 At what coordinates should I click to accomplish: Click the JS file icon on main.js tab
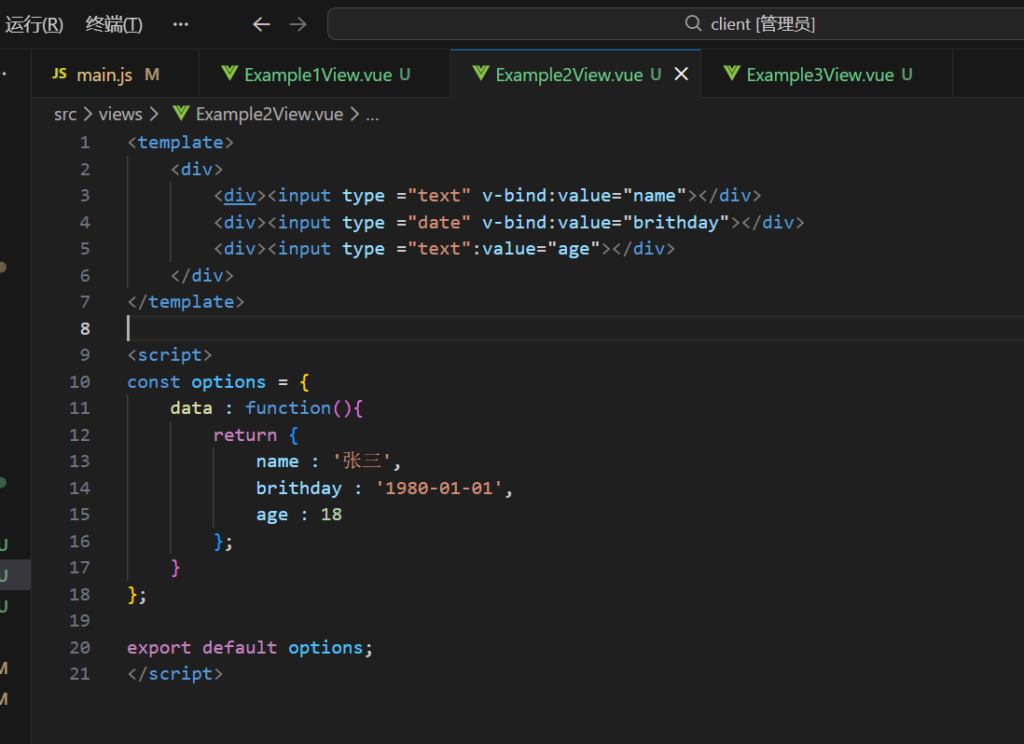pos(59,75)
